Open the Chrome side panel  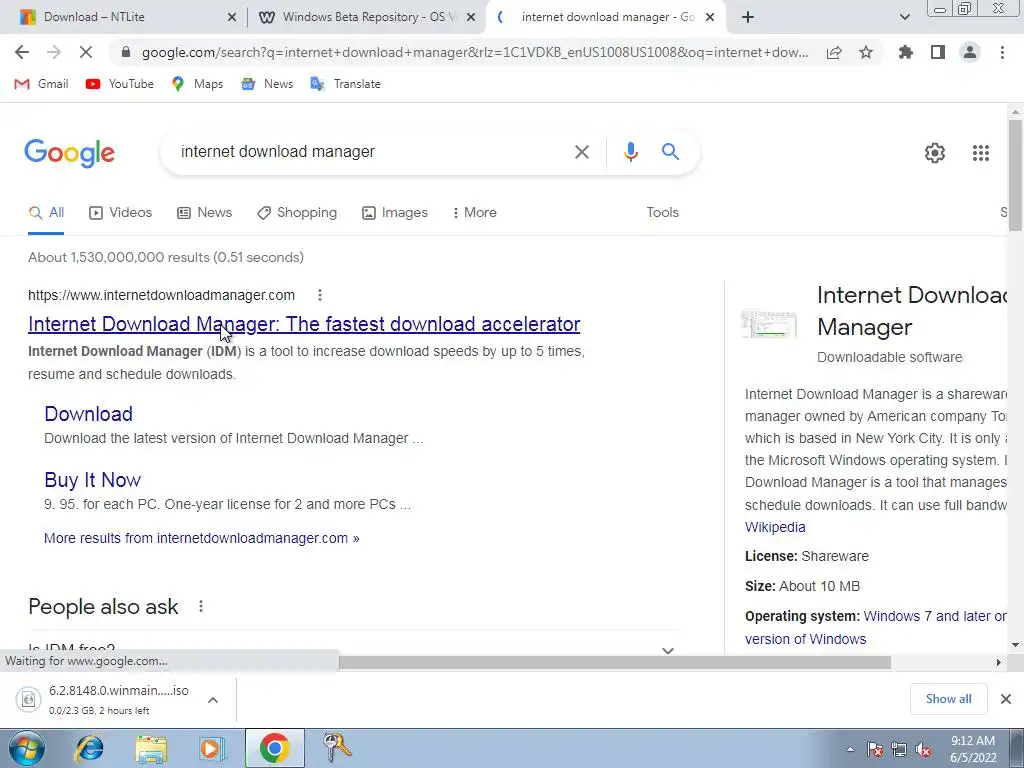pyautogui.click(x=938, y=52)
